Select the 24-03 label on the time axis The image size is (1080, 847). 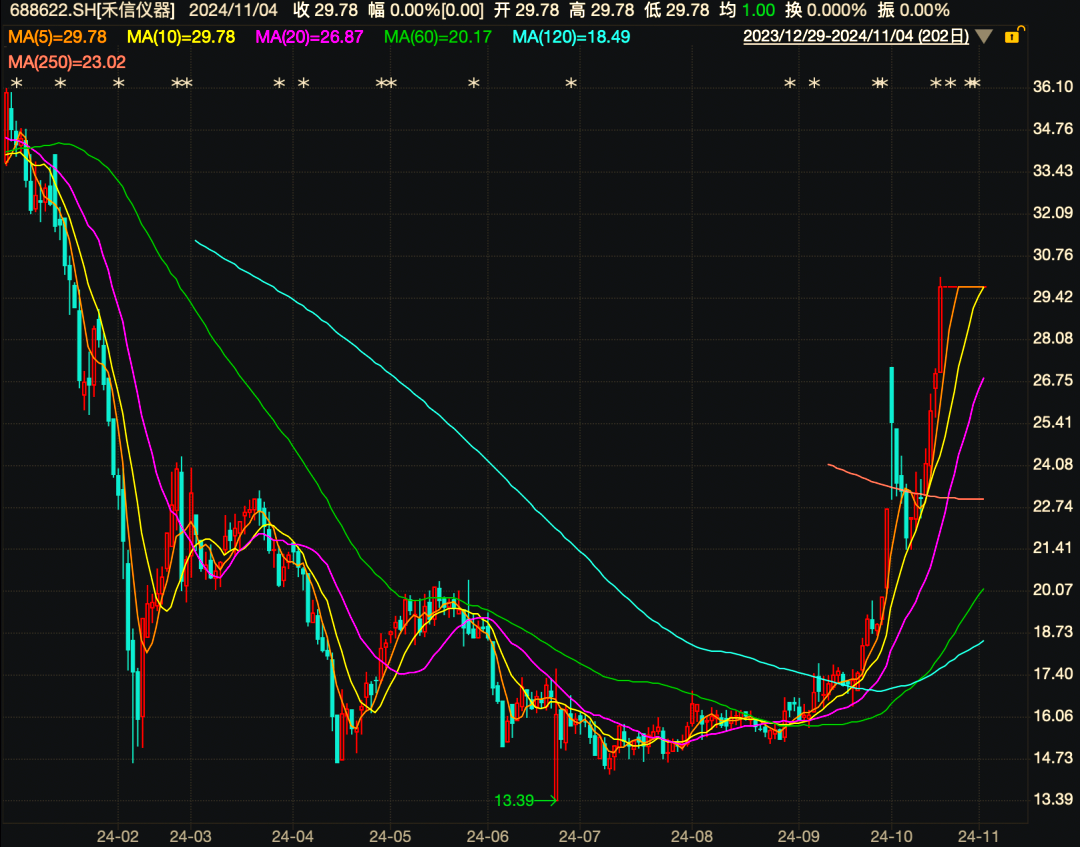coord(190,835)
